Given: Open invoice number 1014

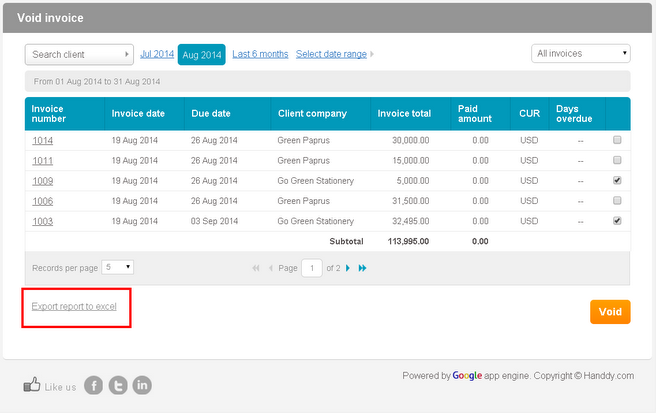Looking at the screenshot, I should coord(43,141).
